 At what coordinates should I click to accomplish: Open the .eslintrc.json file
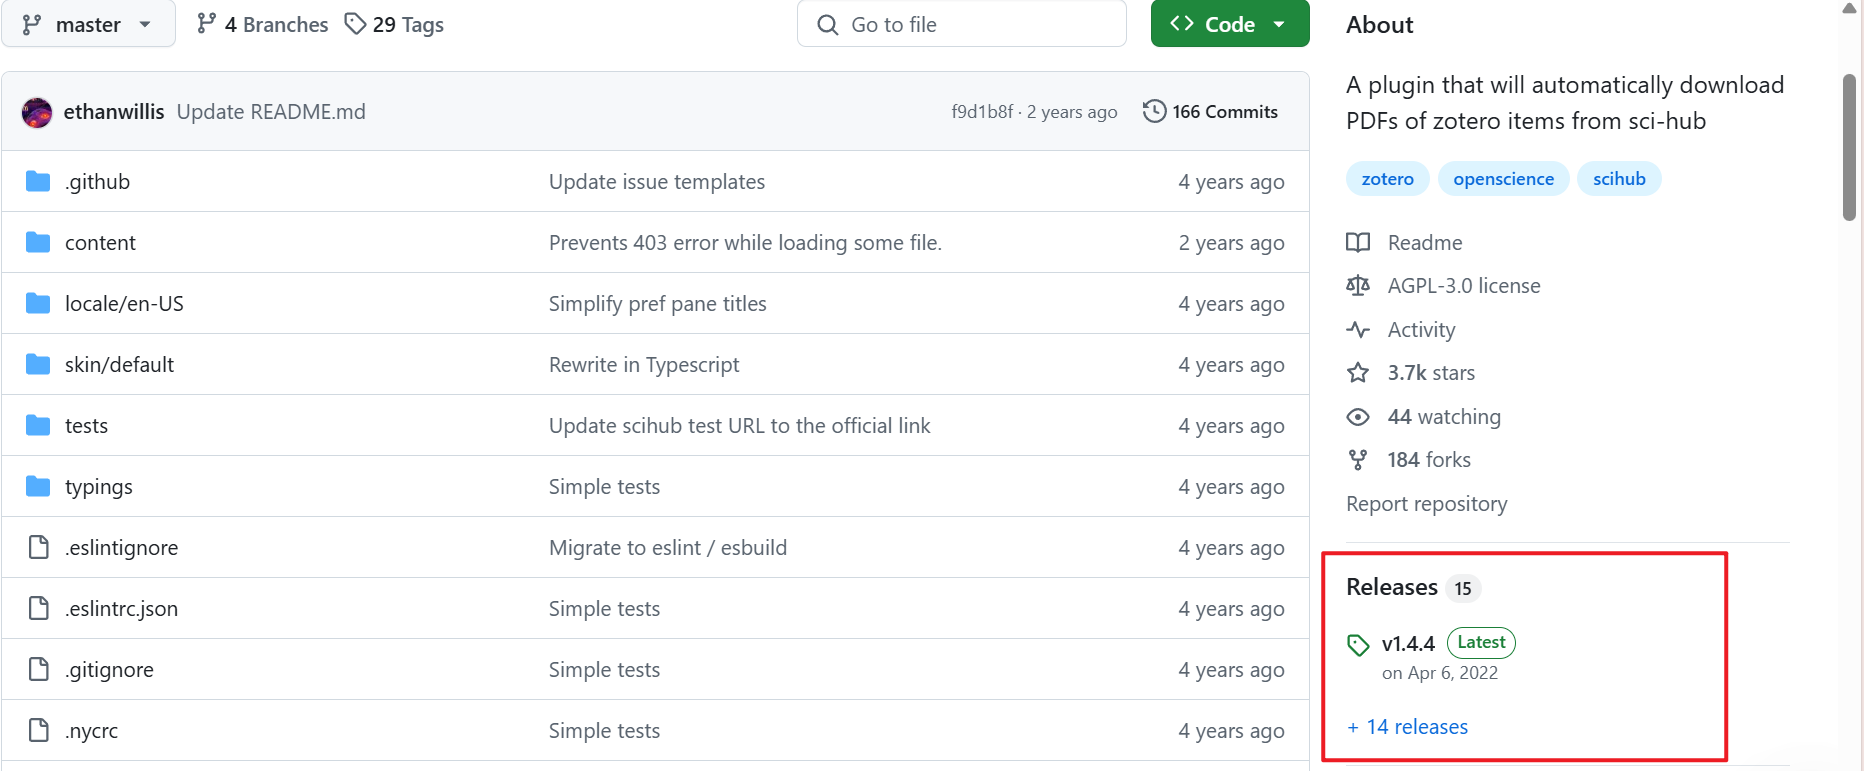122,609
